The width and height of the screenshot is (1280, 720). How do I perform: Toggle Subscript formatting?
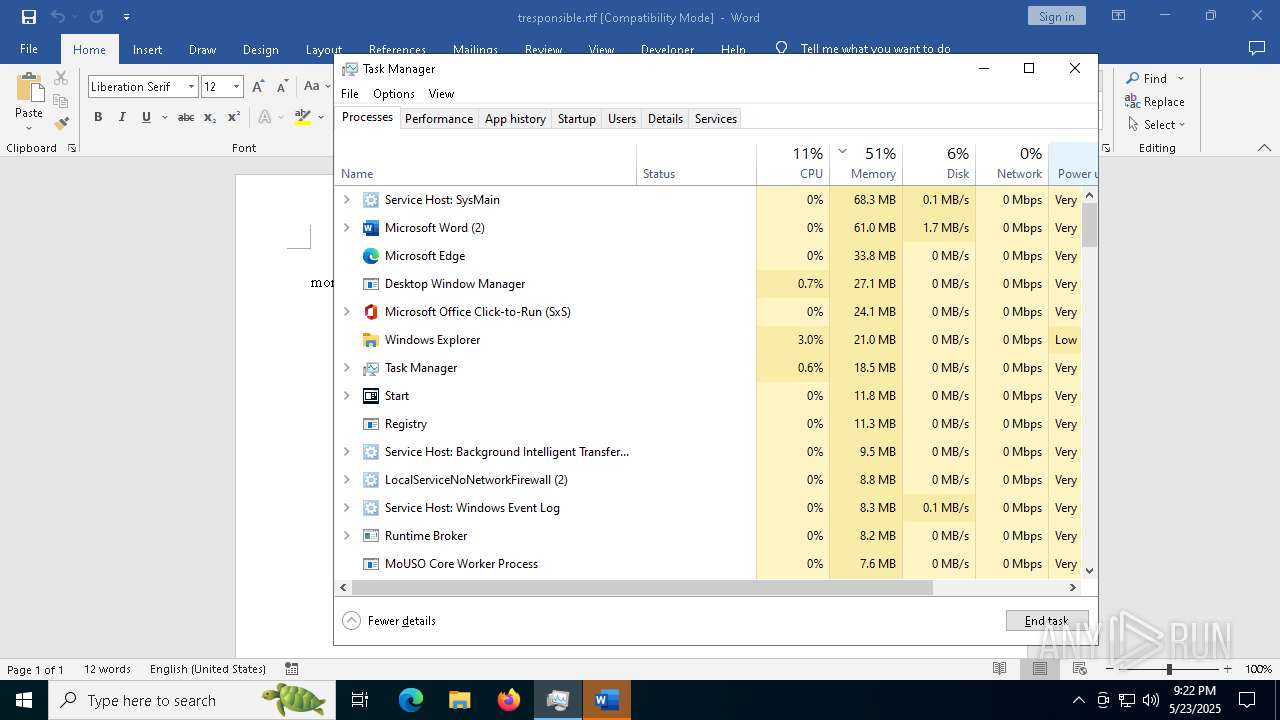tap(209, 117)
